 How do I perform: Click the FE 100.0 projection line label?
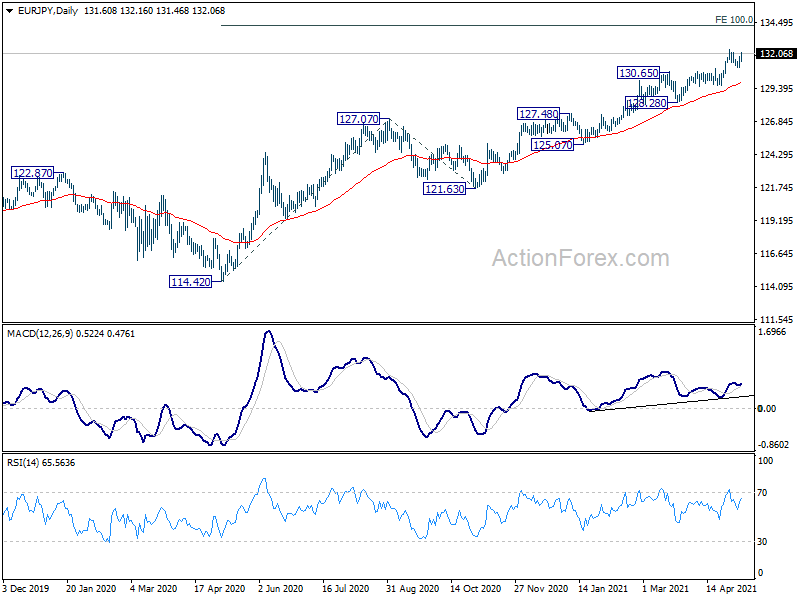[734, 19]
